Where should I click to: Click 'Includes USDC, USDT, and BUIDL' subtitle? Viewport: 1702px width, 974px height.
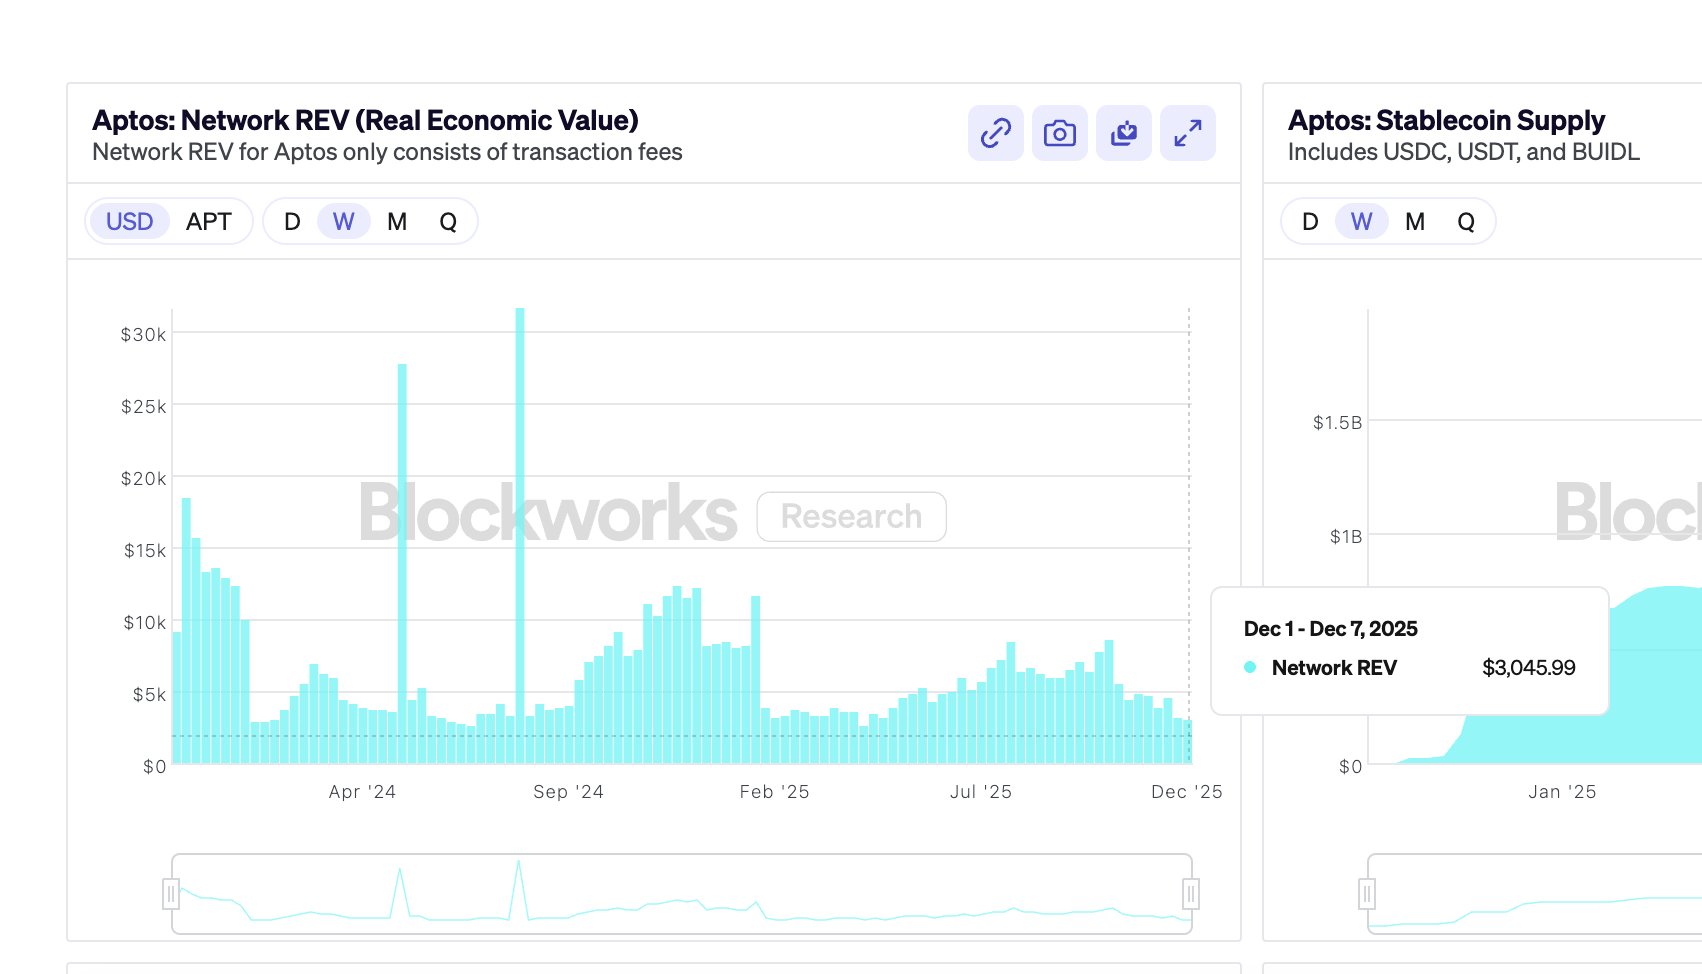[x=1464, y=152]
